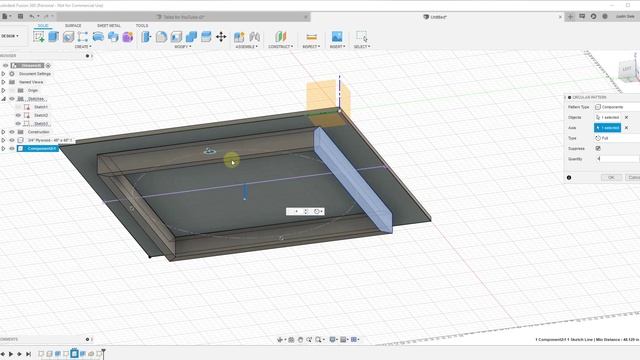Clear the Axis selection

click(627, 128)
